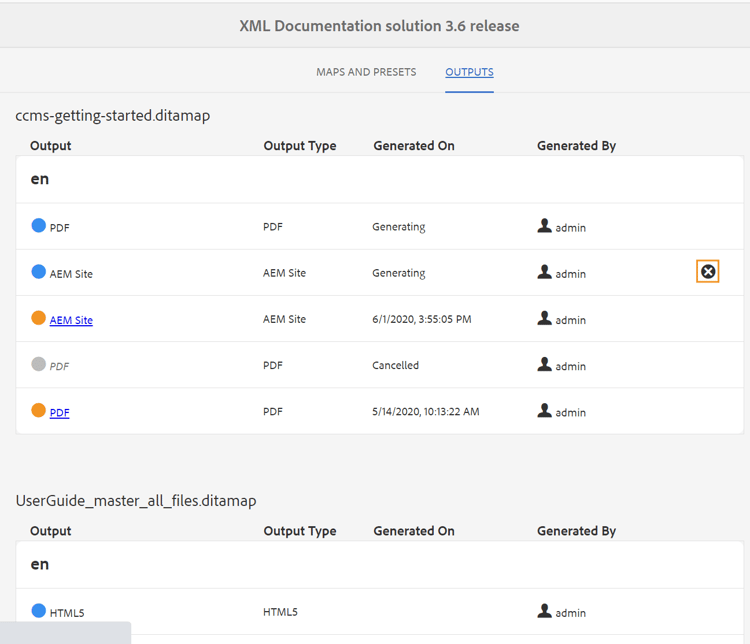Open the AEM Site output link
750x644 pixels.
point(71,320)
